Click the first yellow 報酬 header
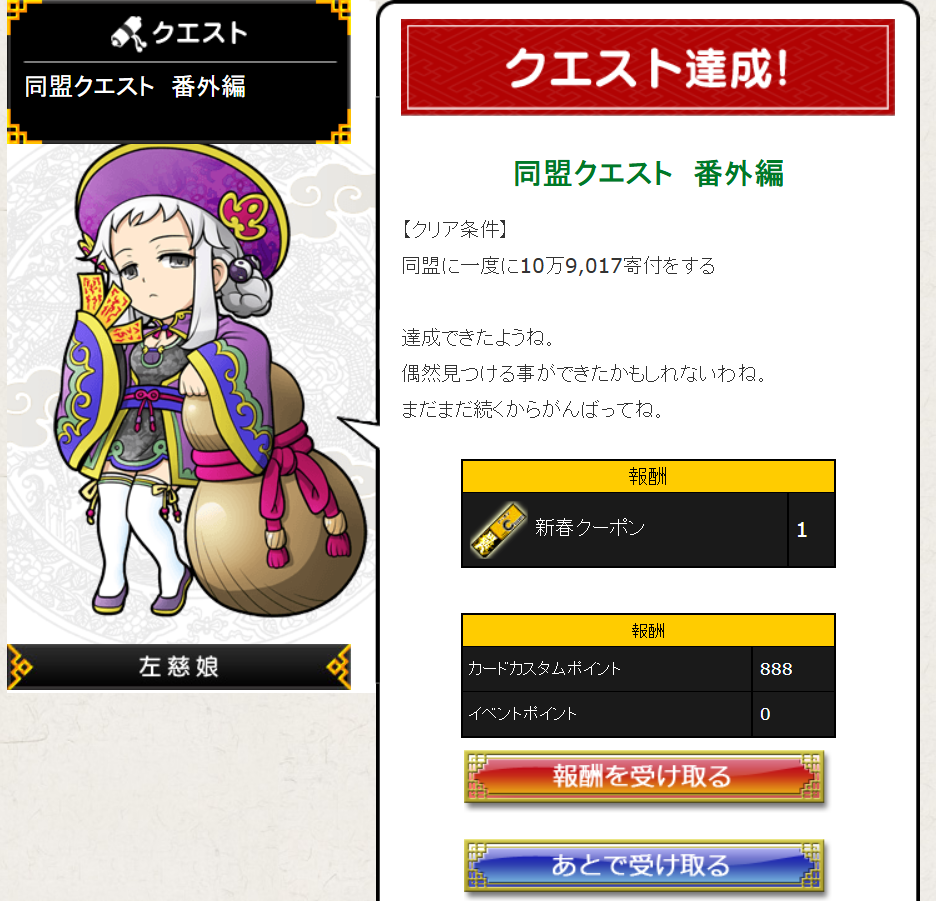The width and height of the screenshot is (936, 901). (648, 476)
